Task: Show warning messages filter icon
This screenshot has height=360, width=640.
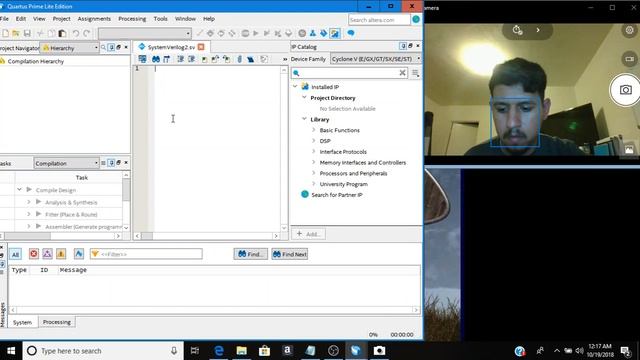Action: (61, 254)
